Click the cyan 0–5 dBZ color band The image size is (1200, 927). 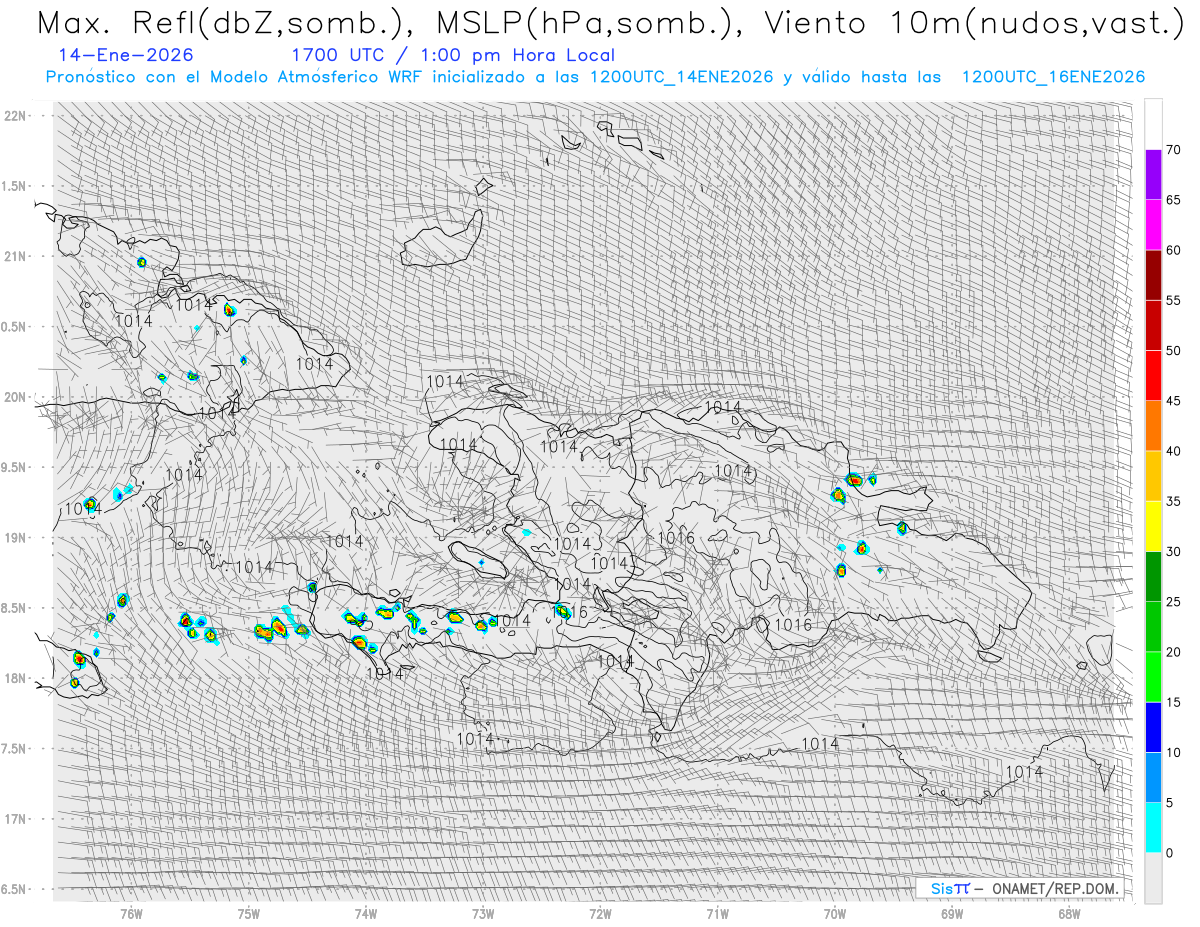[1153, 827]
